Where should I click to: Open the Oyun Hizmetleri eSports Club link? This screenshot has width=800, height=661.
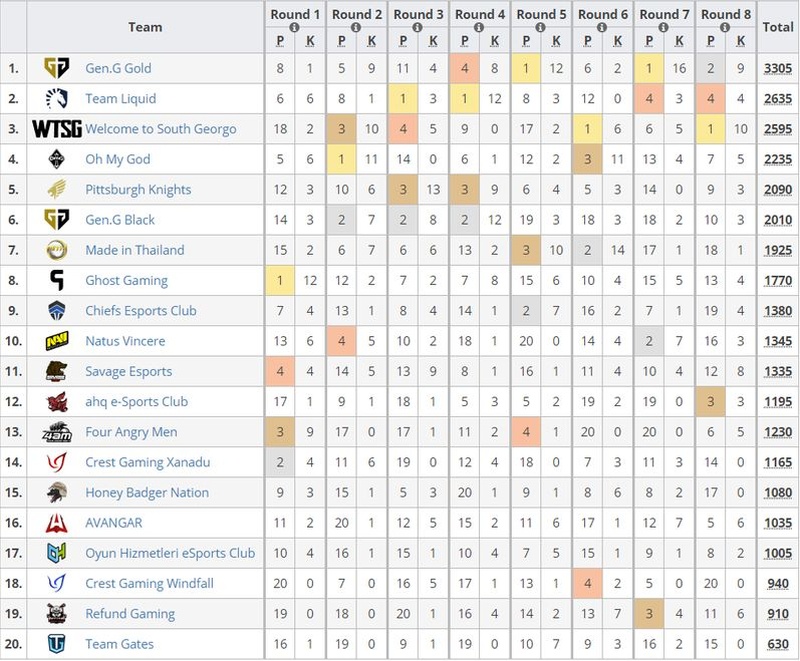[170, 553]
